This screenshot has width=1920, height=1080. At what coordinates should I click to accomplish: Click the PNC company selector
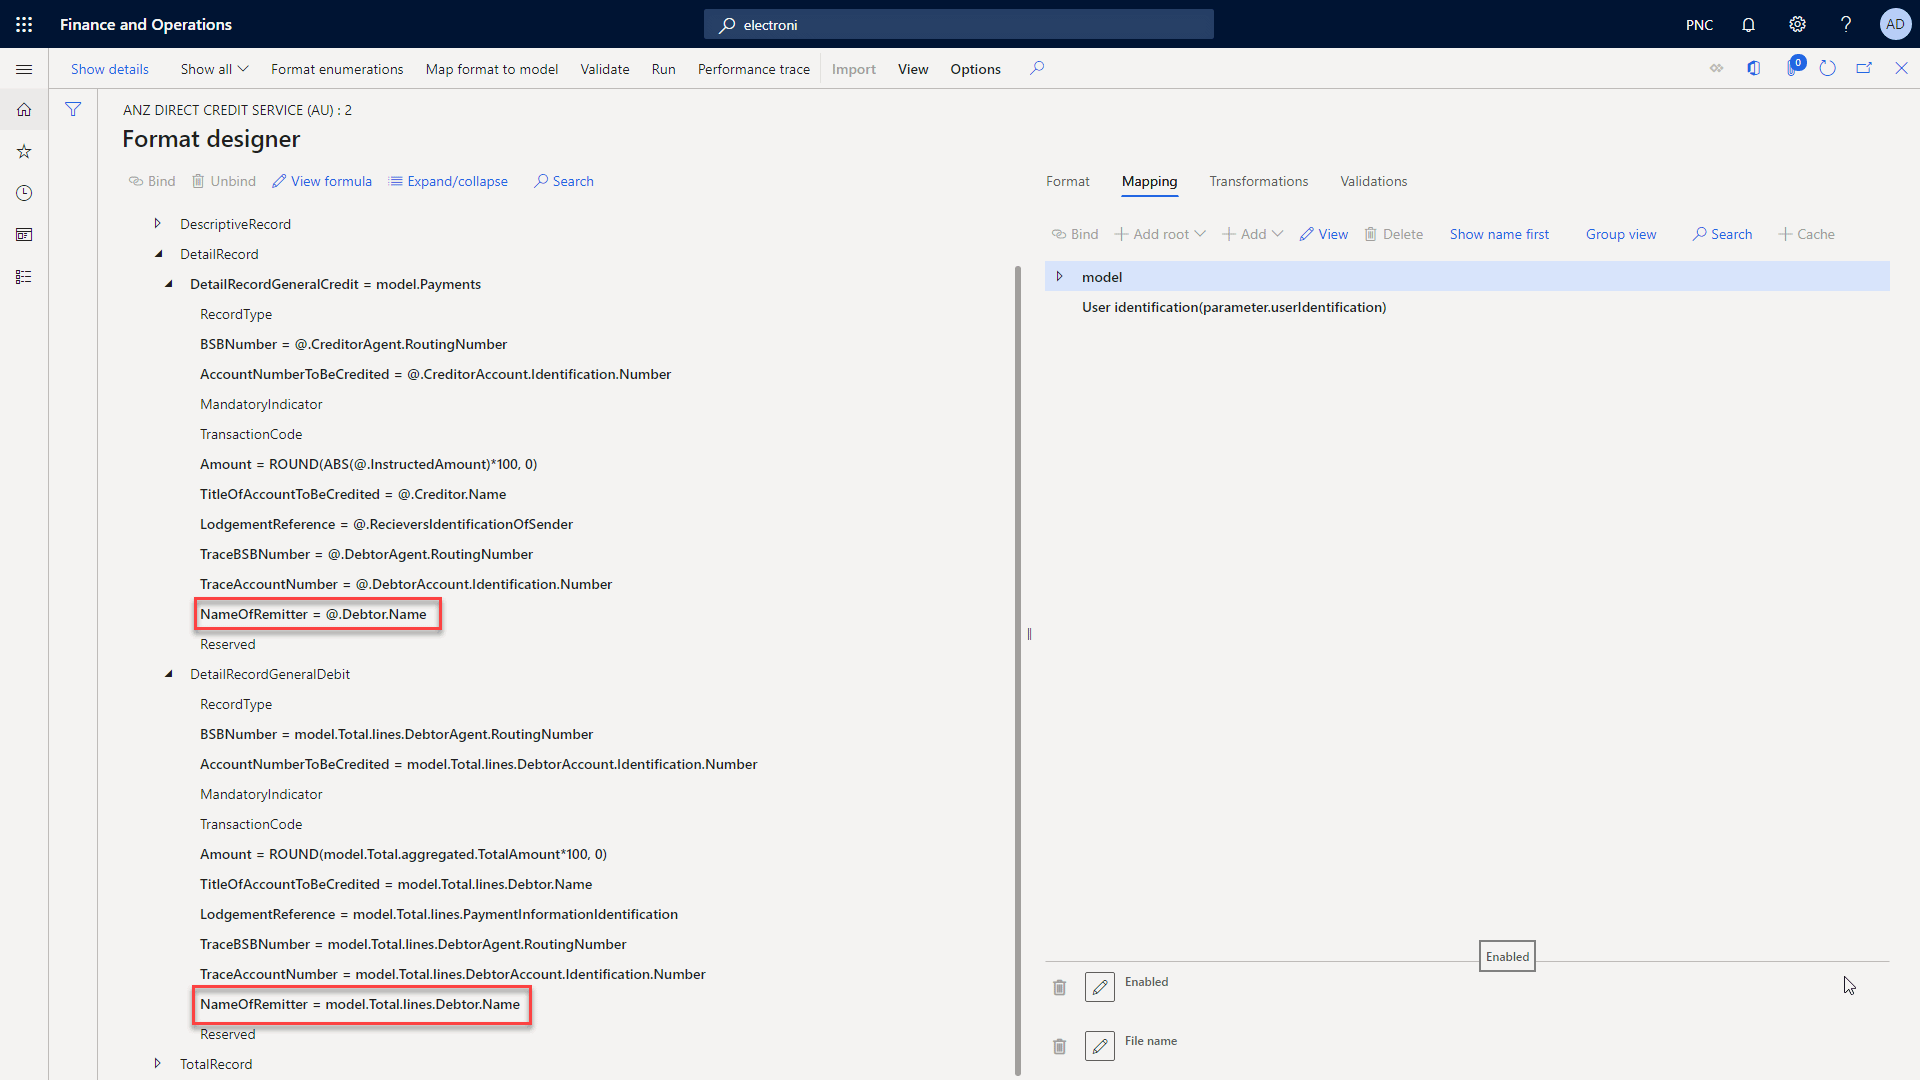tap(1699, 24)
